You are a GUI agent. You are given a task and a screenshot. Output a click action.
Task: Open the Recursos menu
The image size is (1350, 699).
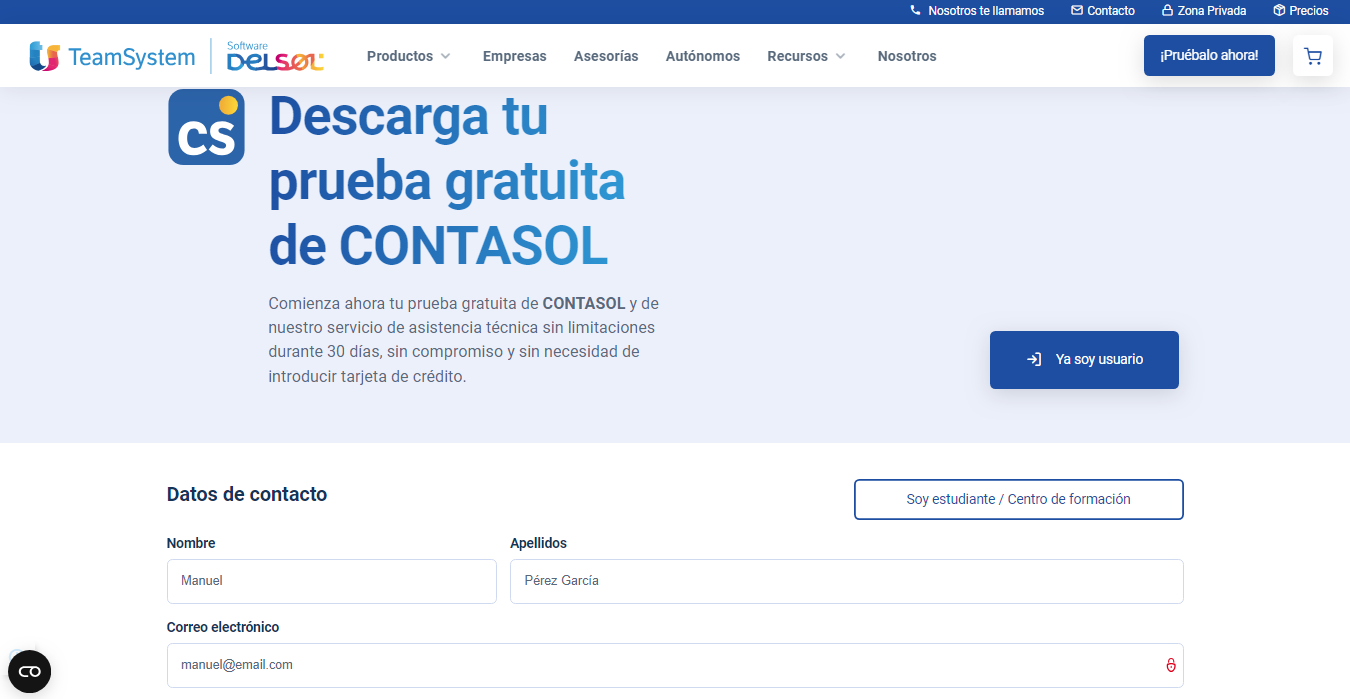pos(798,56)
